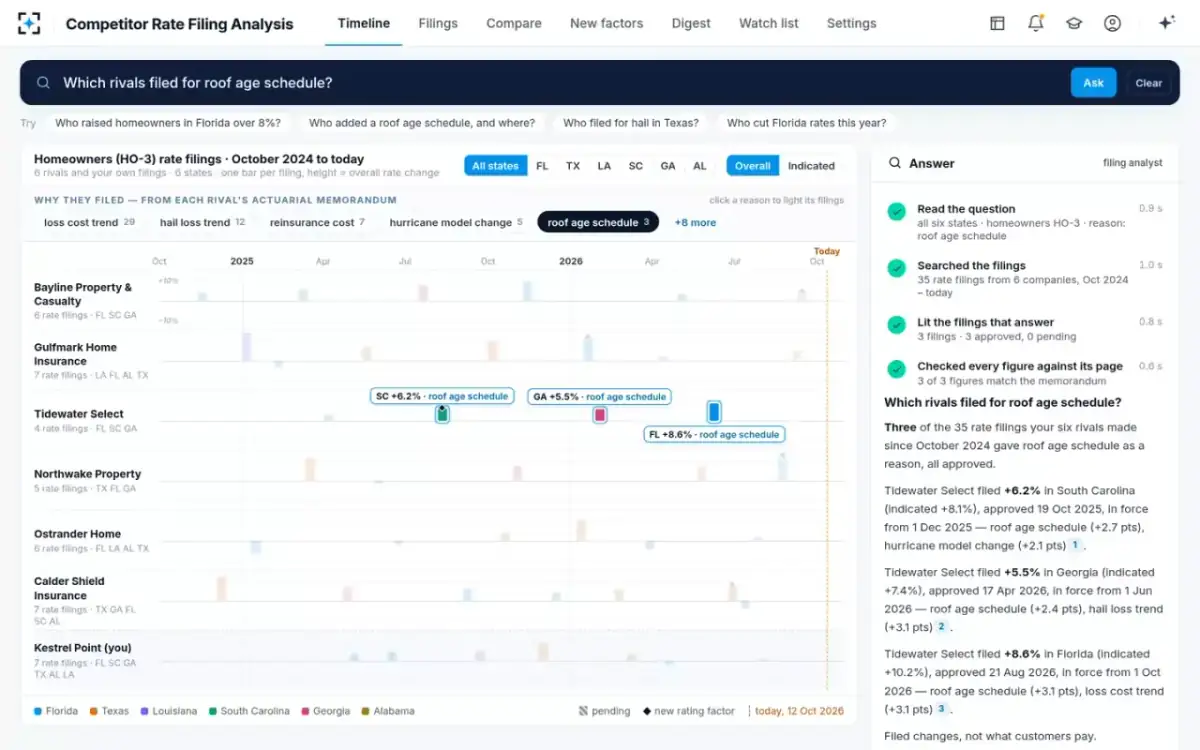Click the app logo icon

point(30,23)
